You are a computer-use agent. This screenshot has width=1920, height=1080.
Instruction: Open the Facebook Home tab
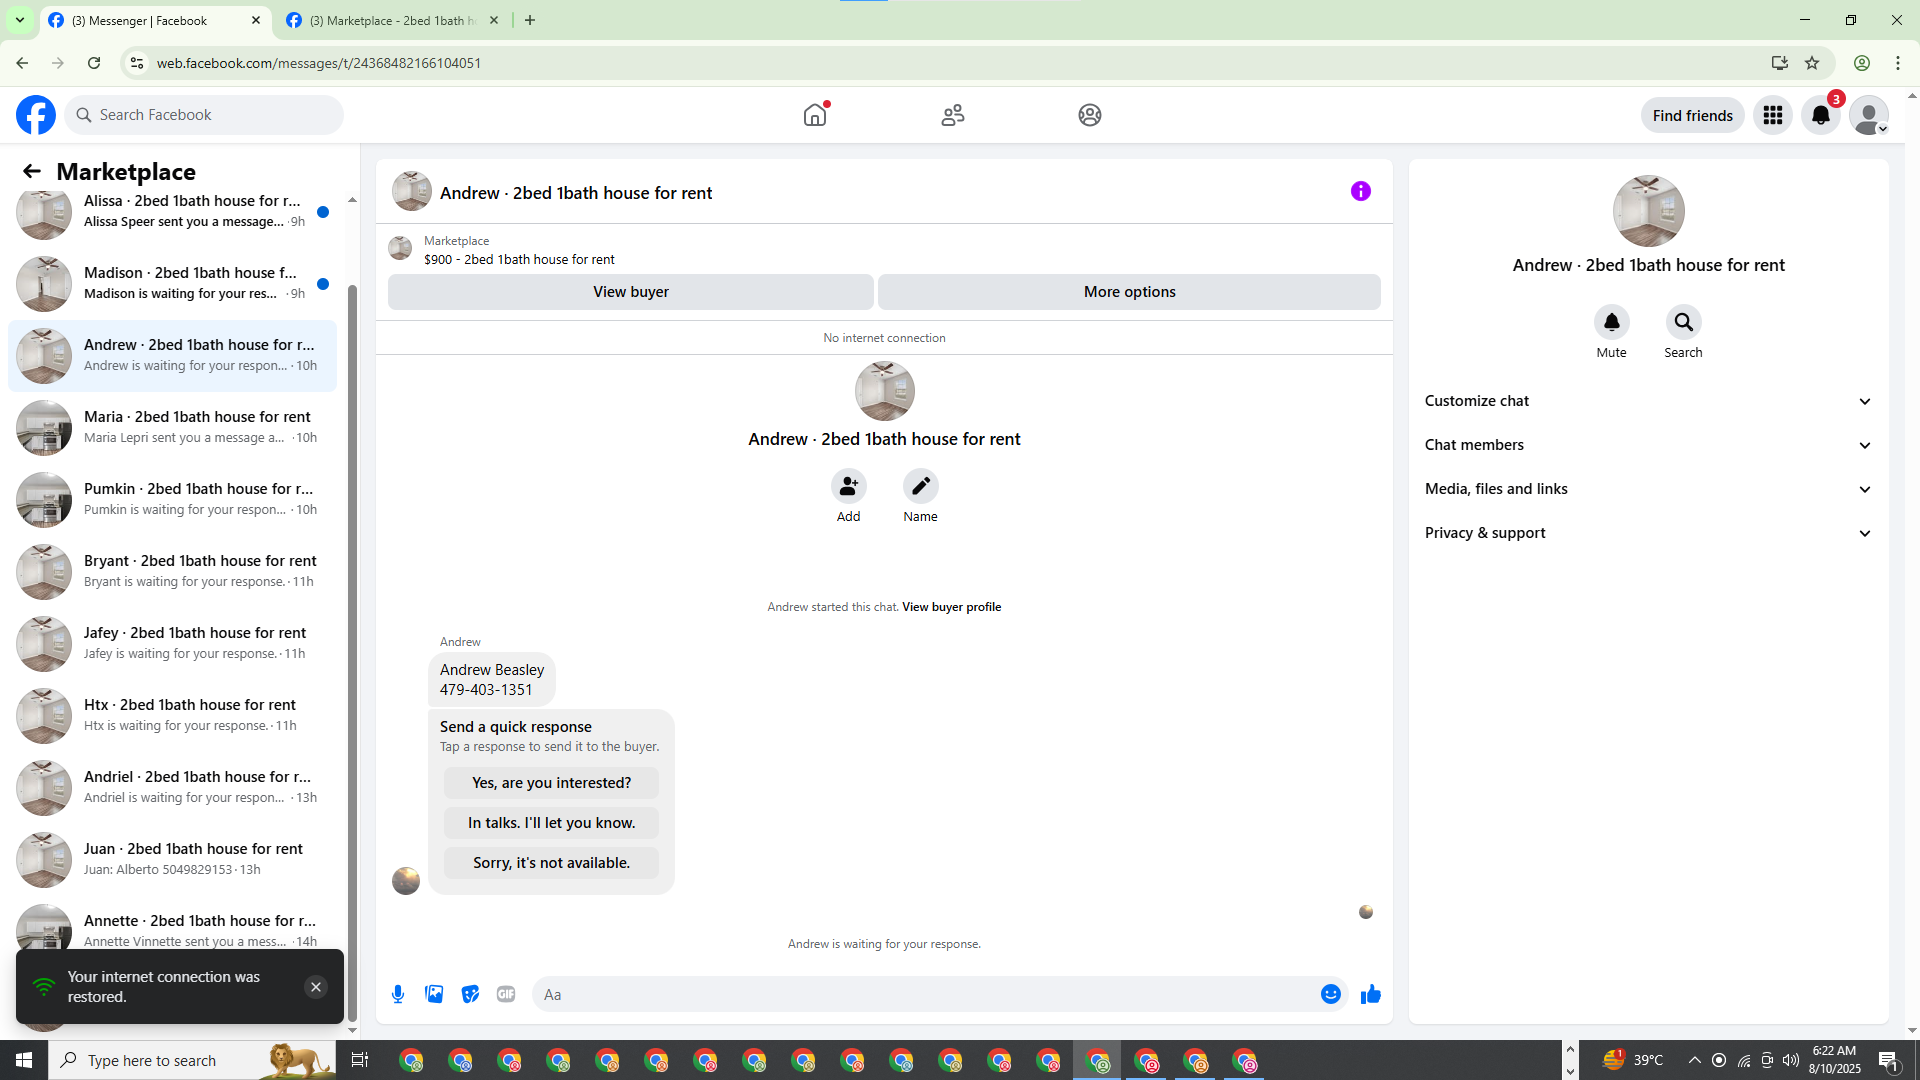[815, 115]
